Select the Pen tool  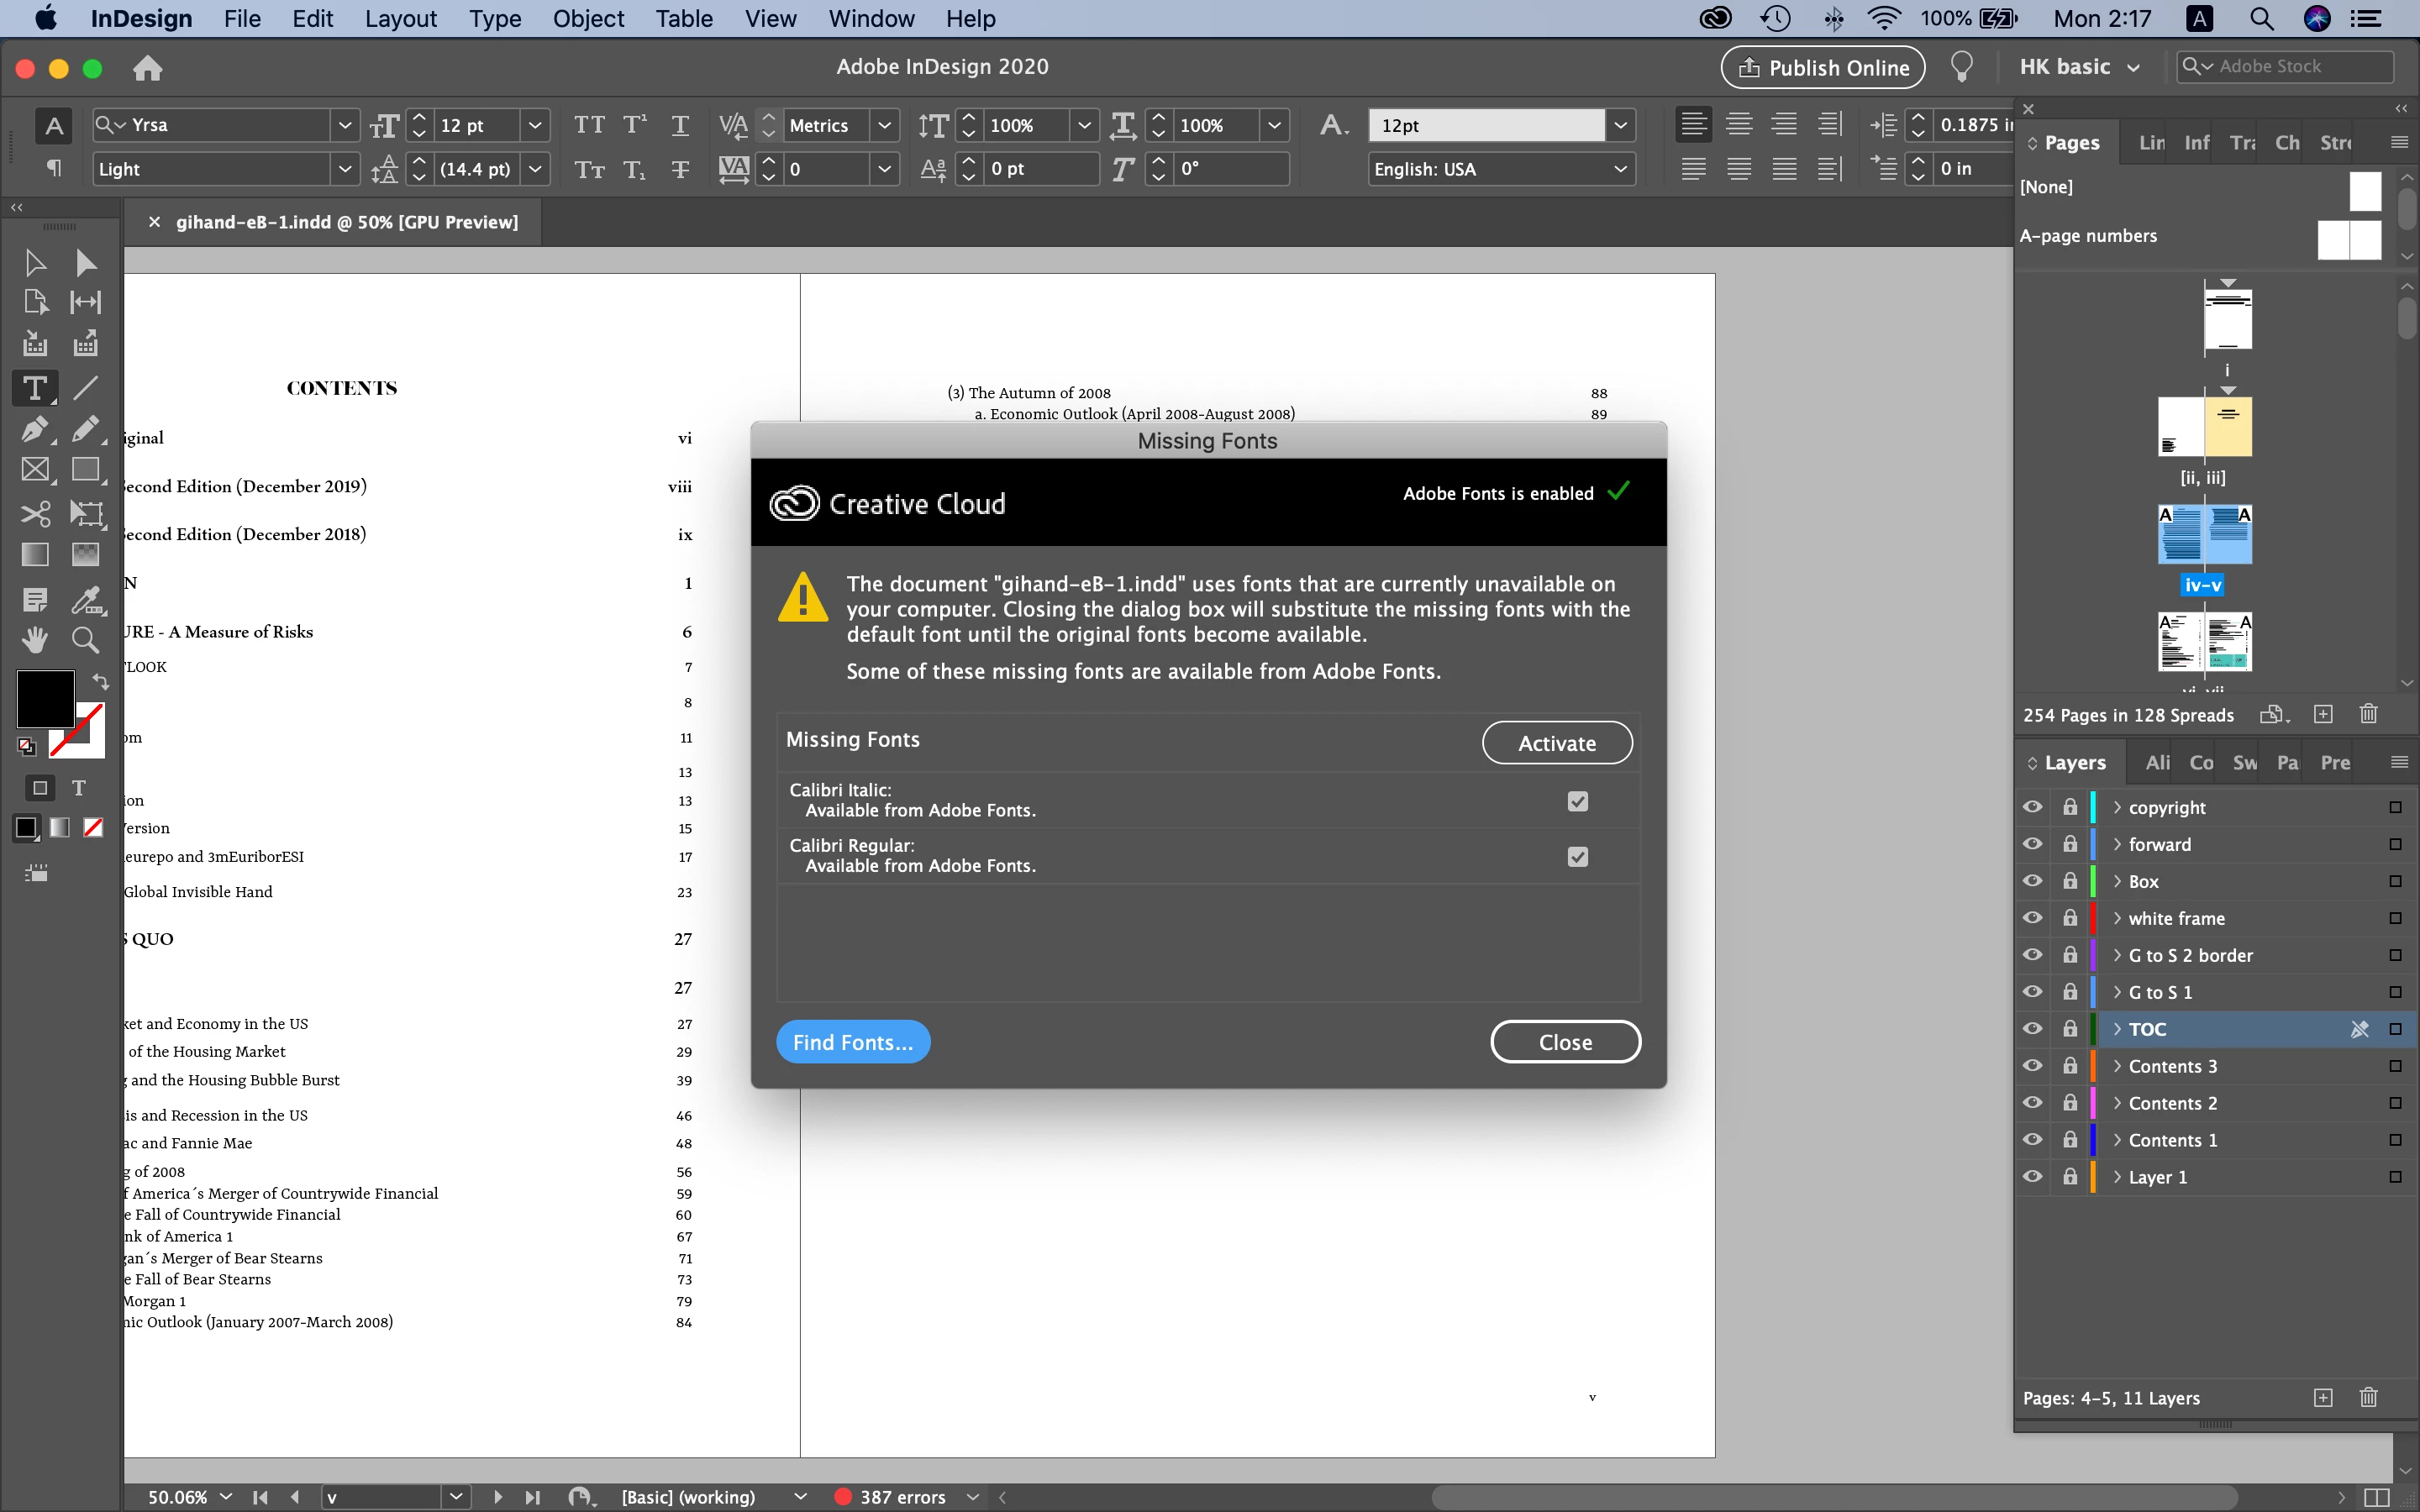[x=34, y=430]
